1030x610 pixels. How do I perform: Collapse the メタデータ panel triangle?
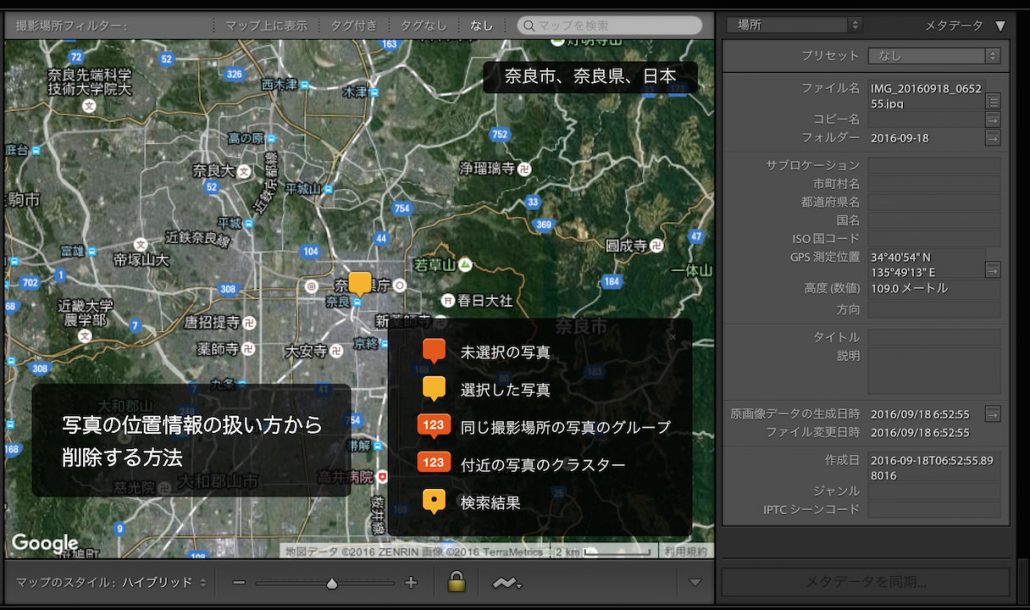[x=1000, y=26]
